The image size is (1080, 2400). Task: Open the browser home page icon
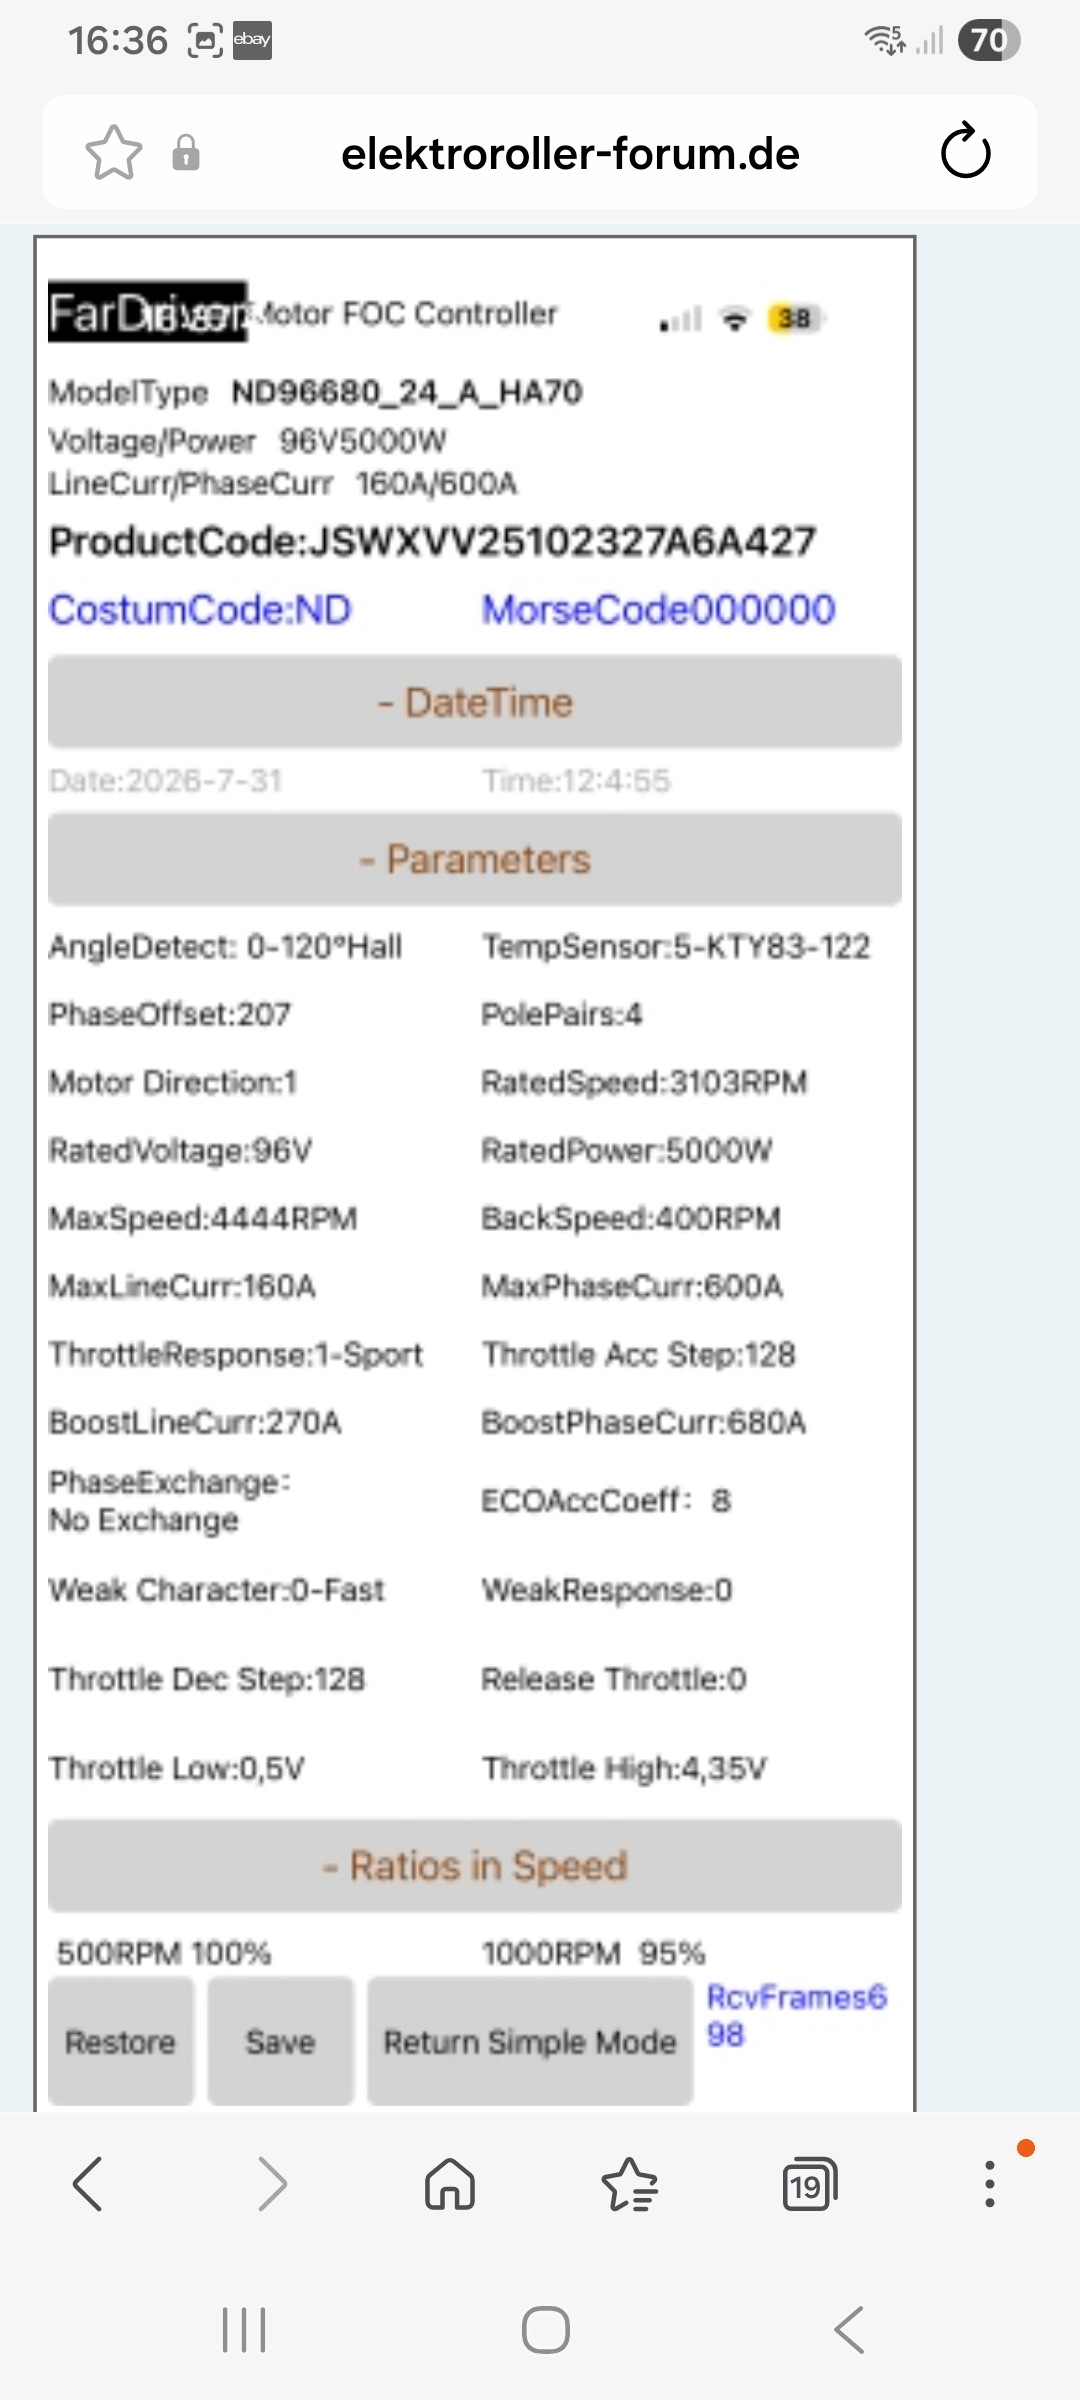(x=450, y=2183)
